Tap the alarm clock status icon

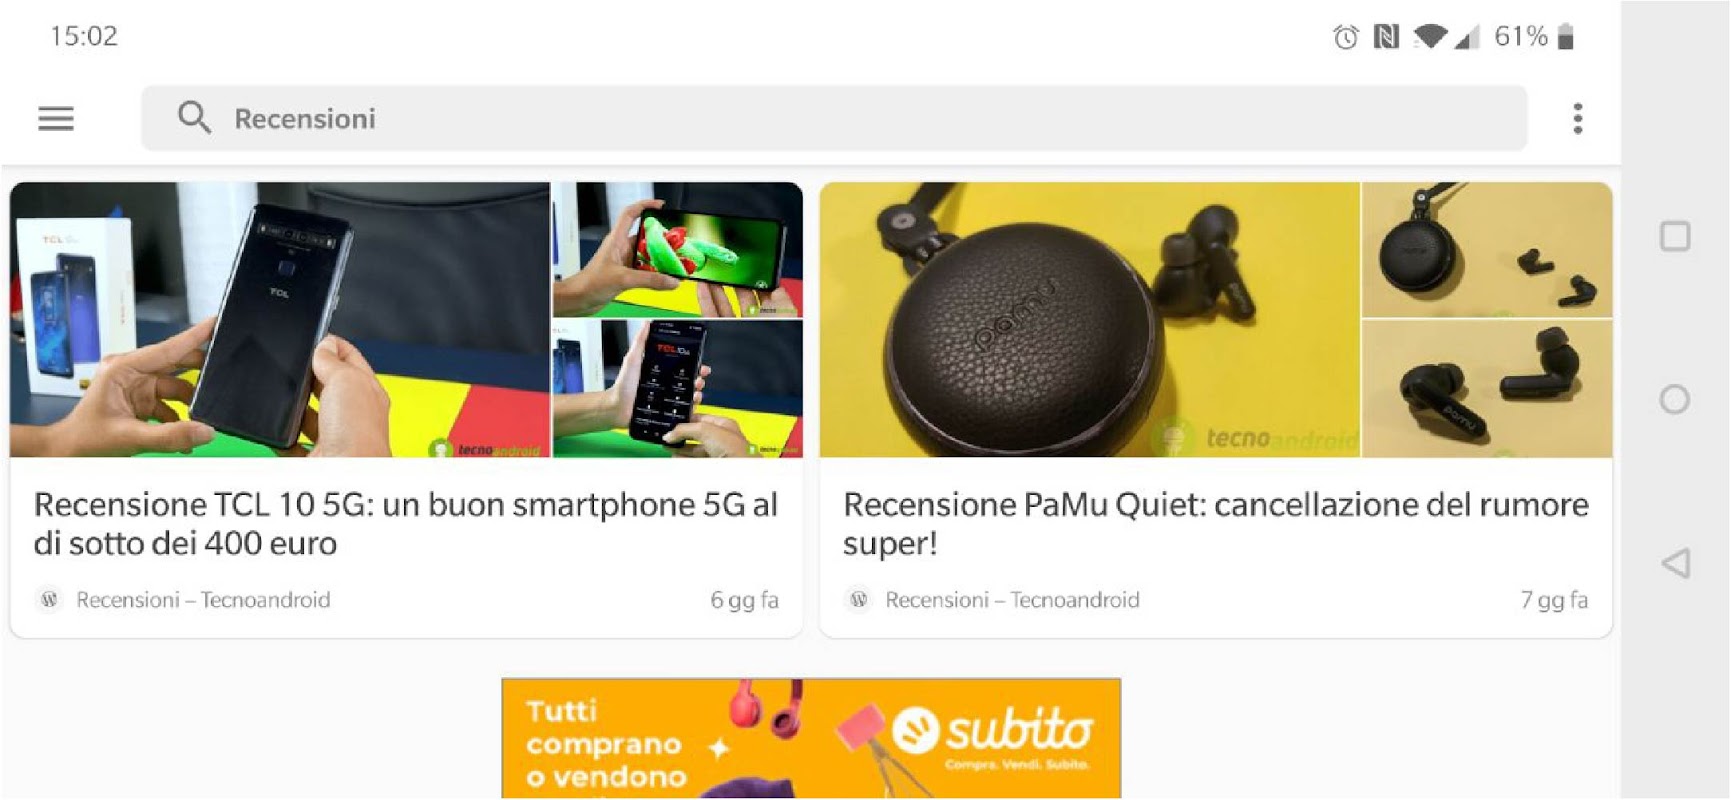pyautogui.click(x=1346, y=38)
